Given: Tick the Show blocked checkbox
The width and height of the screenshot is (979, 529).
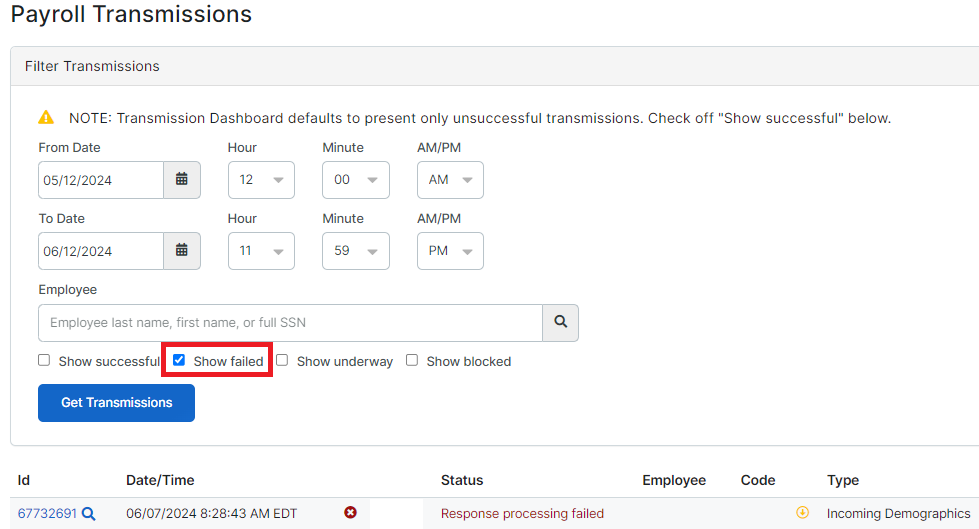Looking at the screenshot, I should click(412, 360).
